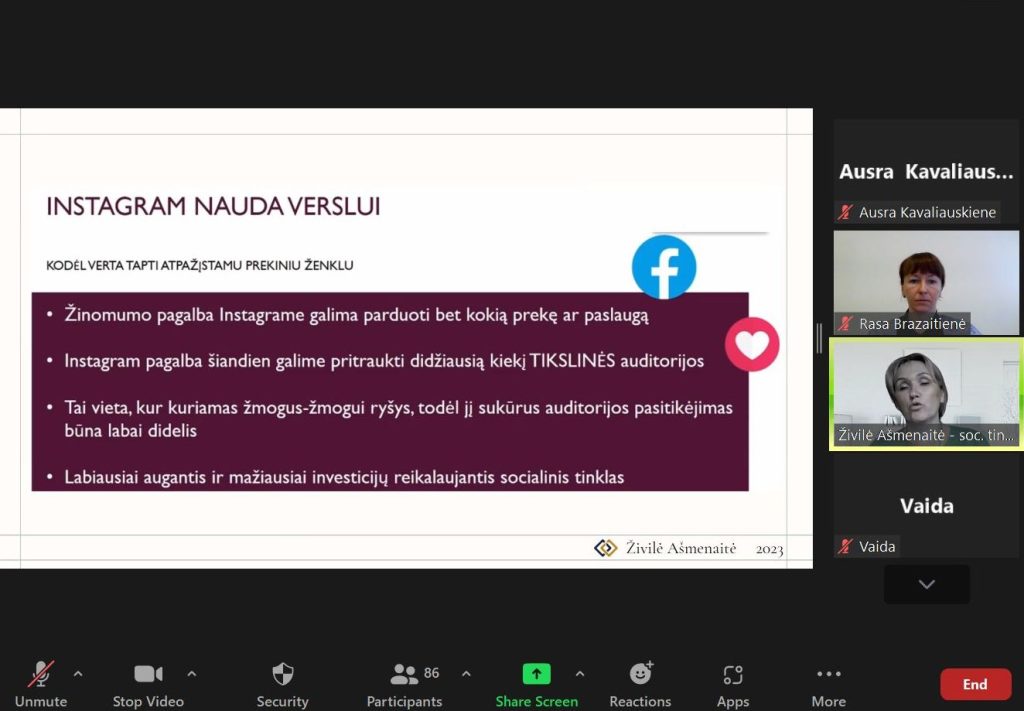Image resolution: width=1024 pixels, height=711 pixels.
Task: Expand arrow beside Participants button
Action: 466,673
